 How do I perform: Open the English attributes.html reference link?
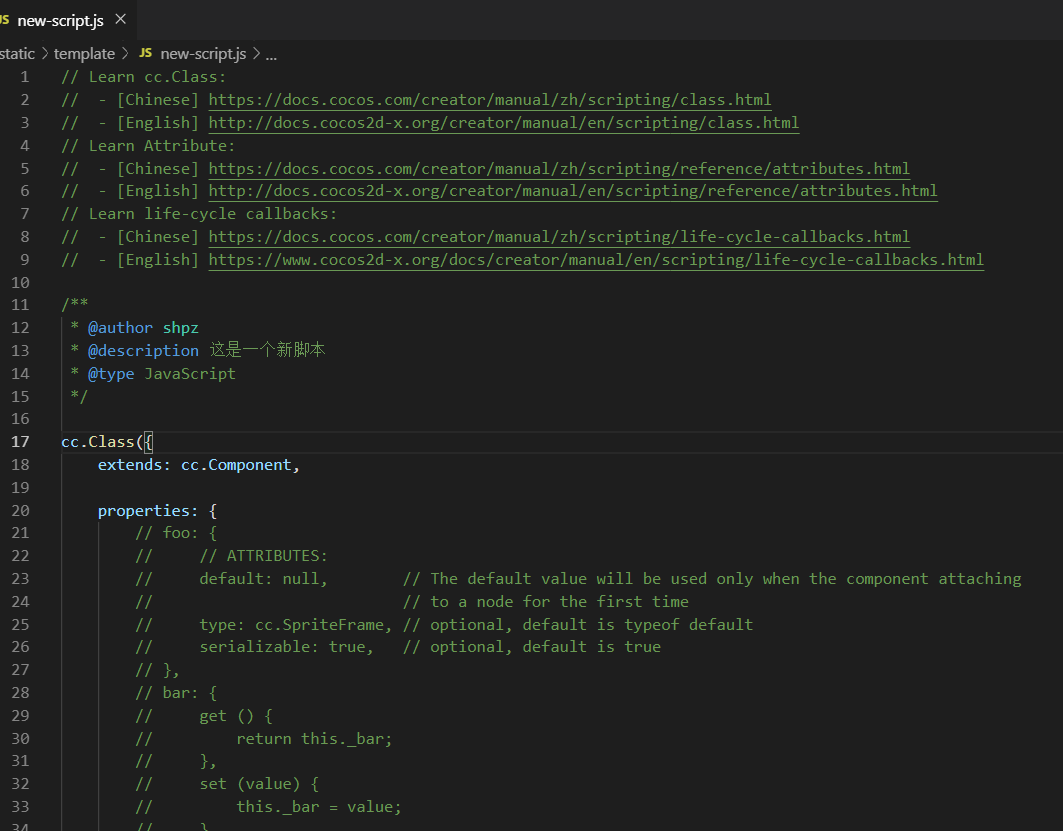572,191
